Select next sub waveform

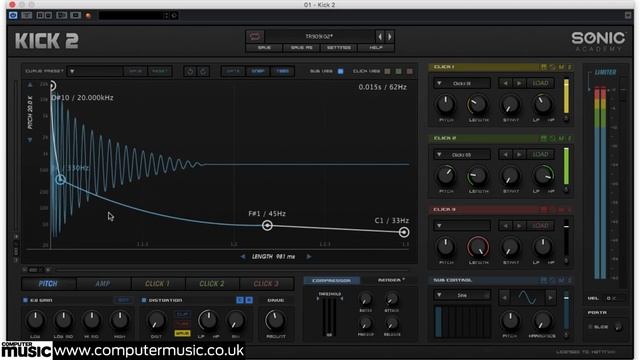tap(550, 298)
